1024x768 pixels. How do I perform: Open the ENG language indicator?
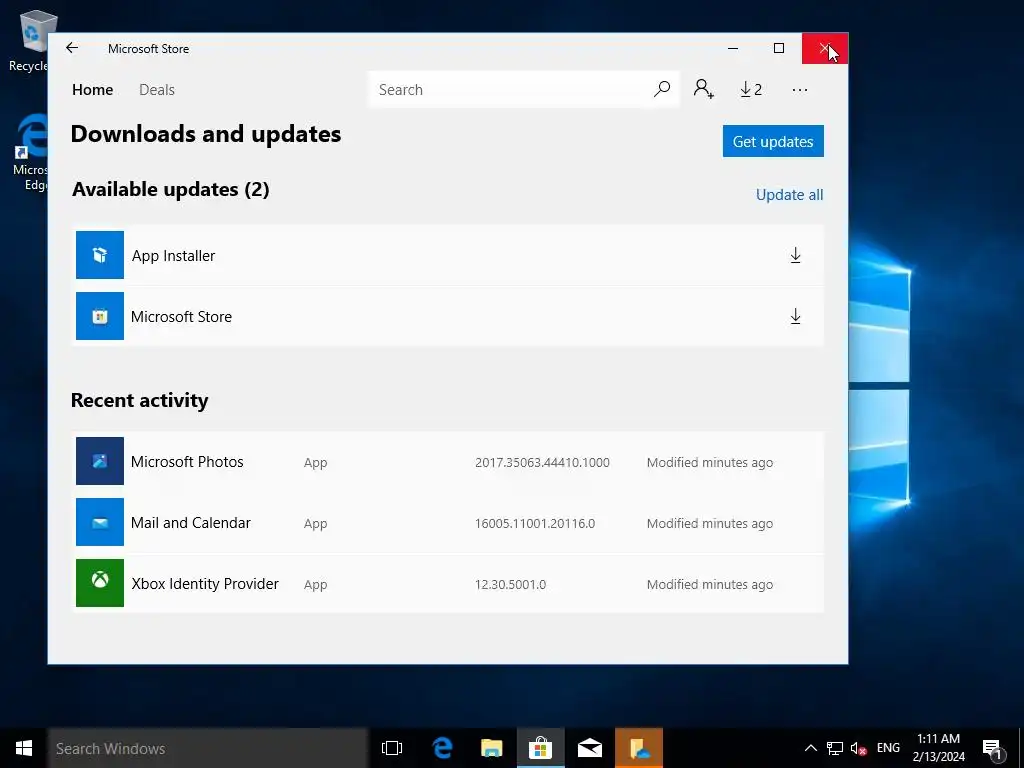888,748
